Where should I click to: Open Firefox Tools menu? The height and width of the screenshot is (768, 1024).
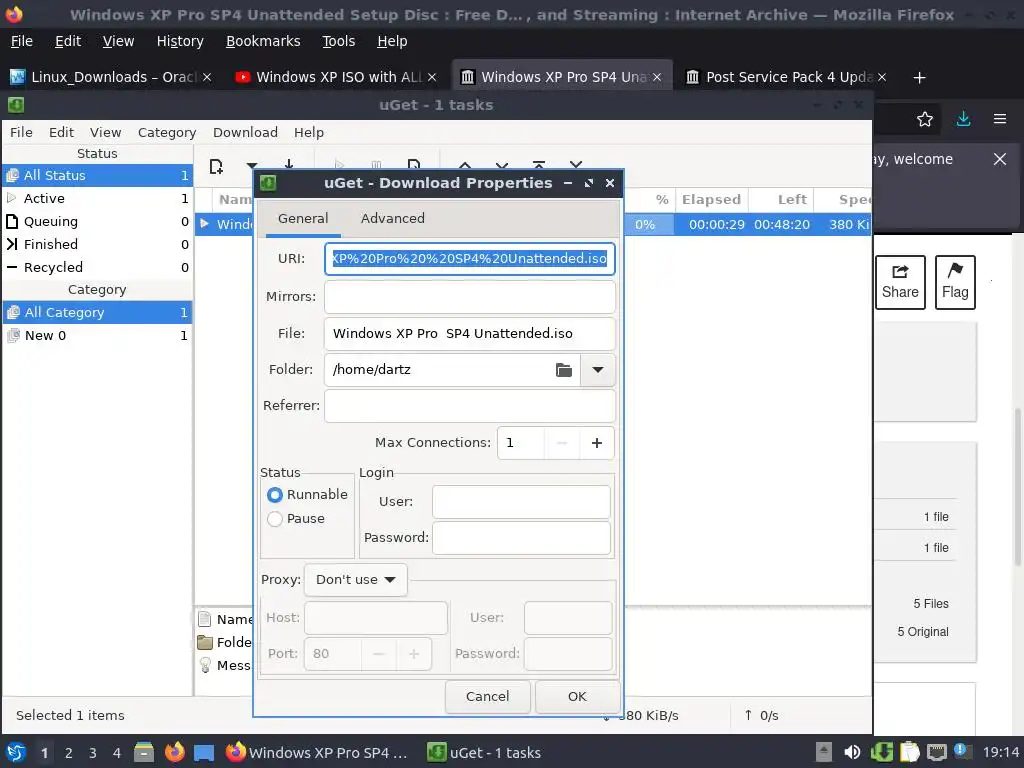(x=338, y=41)
